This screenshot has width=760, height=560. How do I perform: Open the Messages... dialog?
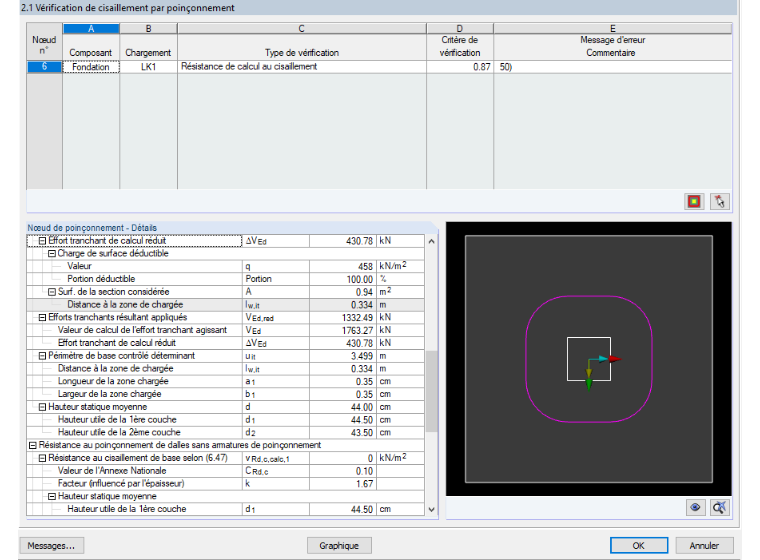pyautogui.click(x=51, y=545)
